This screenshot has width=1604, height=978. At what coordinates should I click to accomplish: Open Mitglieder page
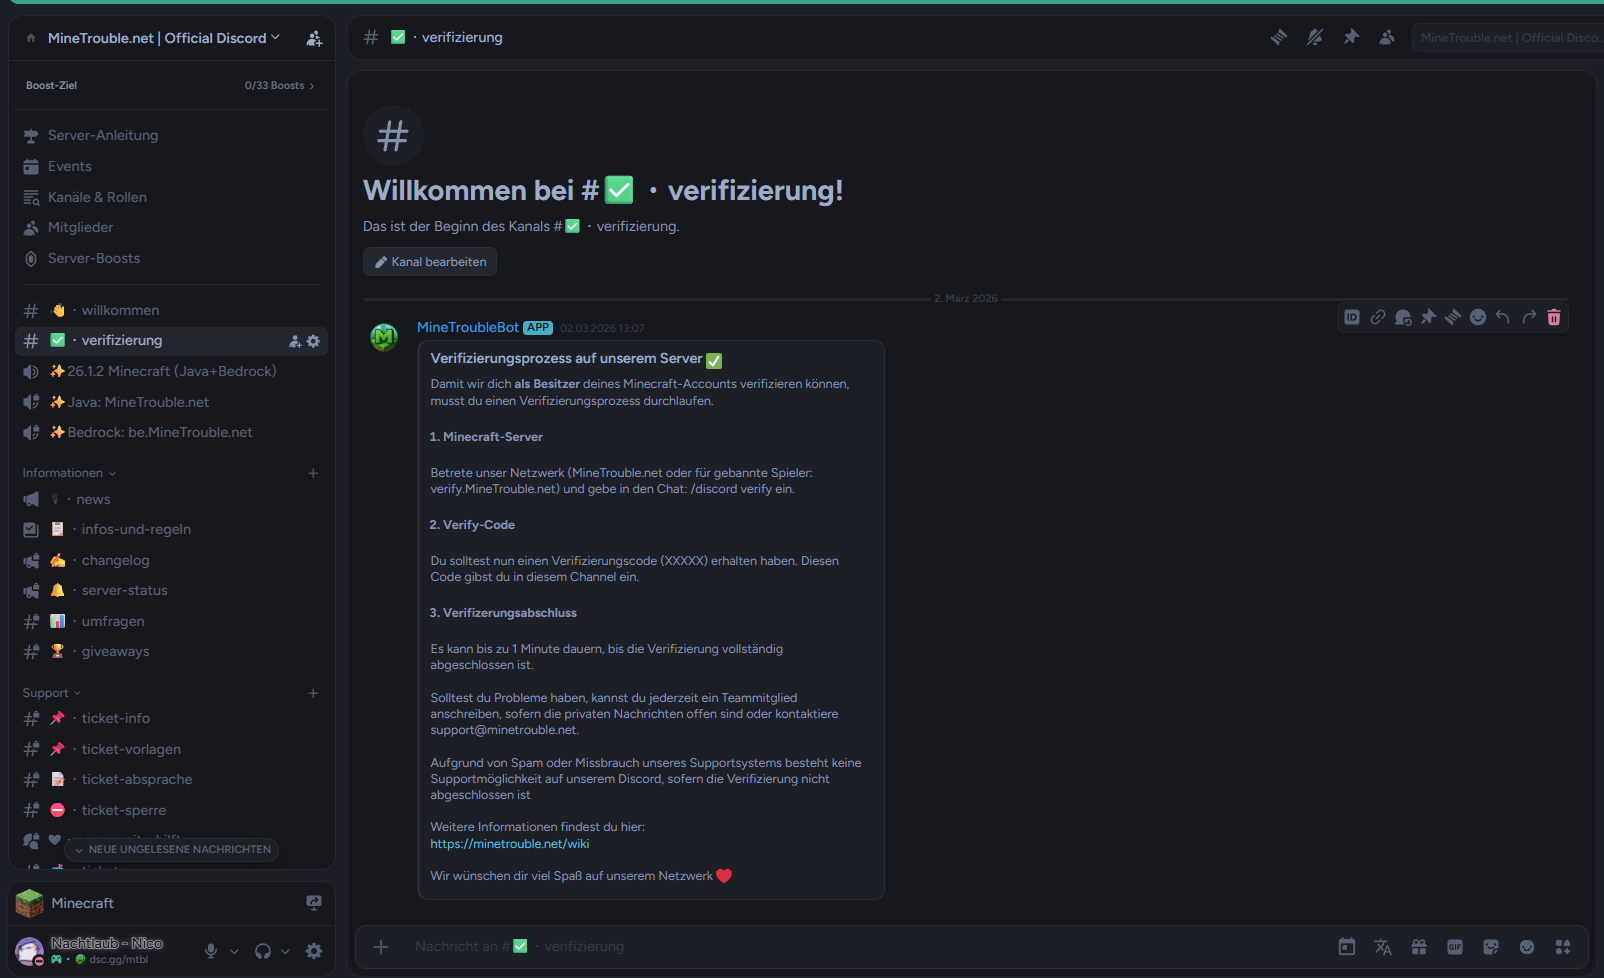click(x=170, y=227)
